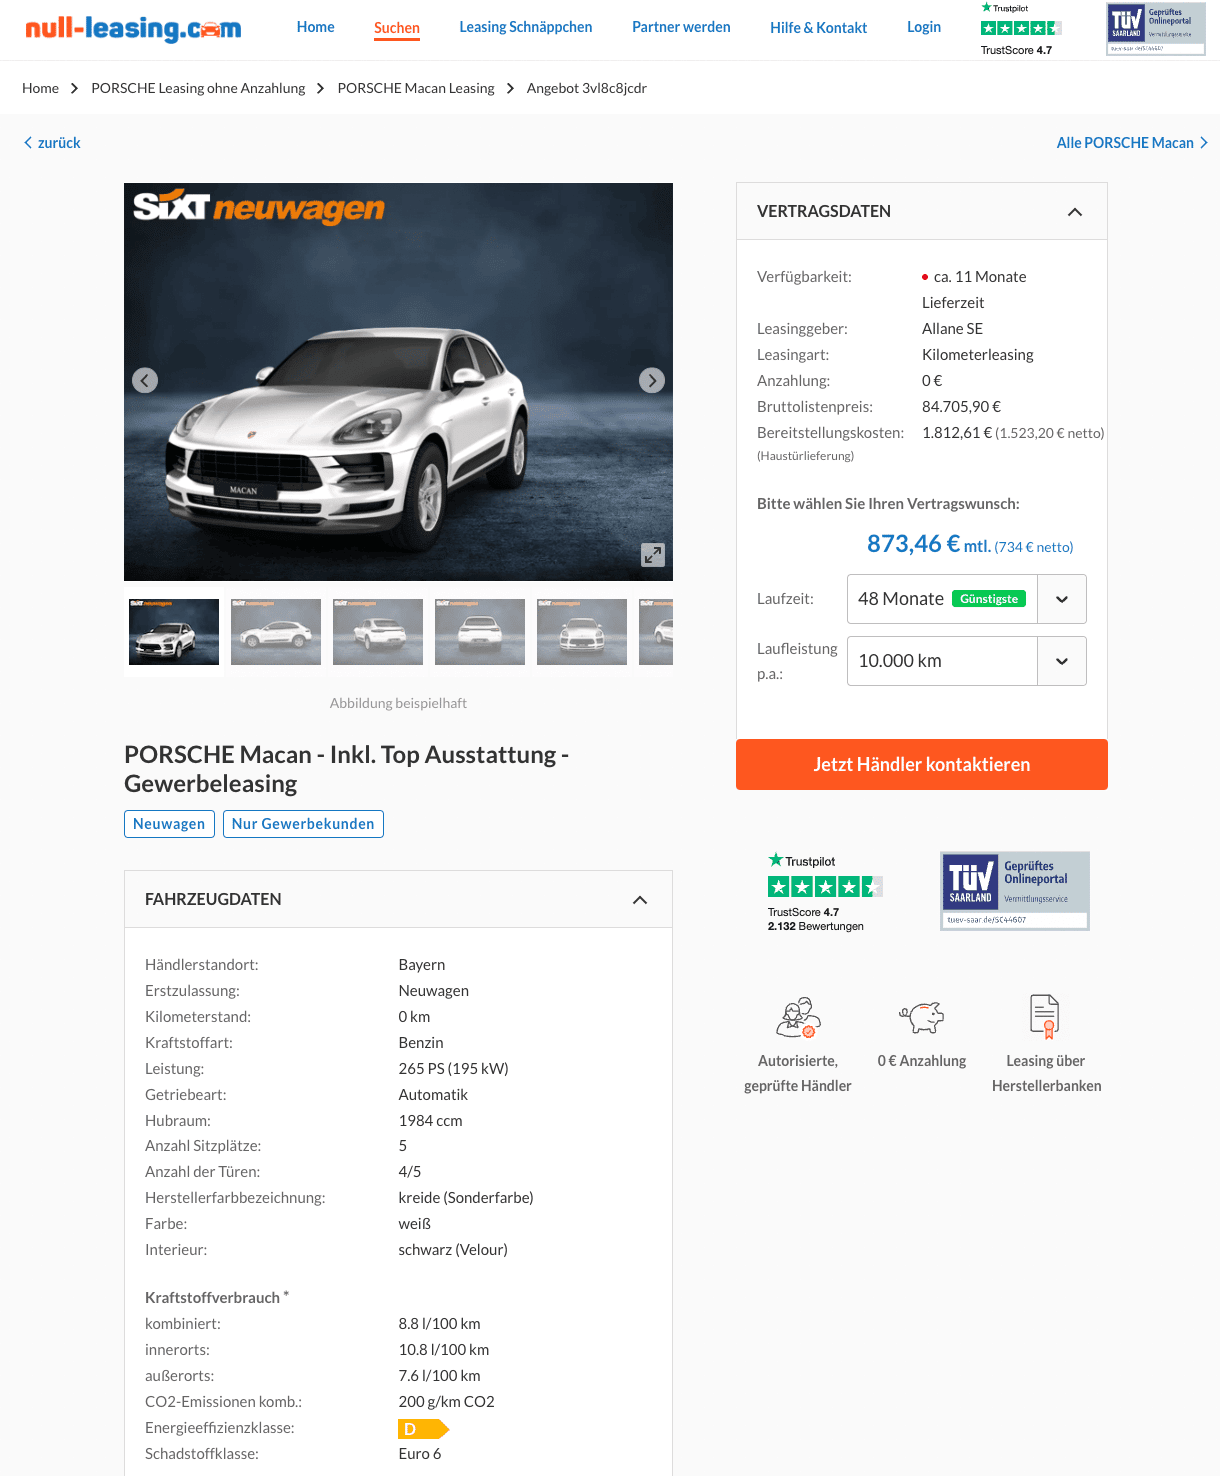Show the previous car image
1220x1476 pixels.
(145, 380)
